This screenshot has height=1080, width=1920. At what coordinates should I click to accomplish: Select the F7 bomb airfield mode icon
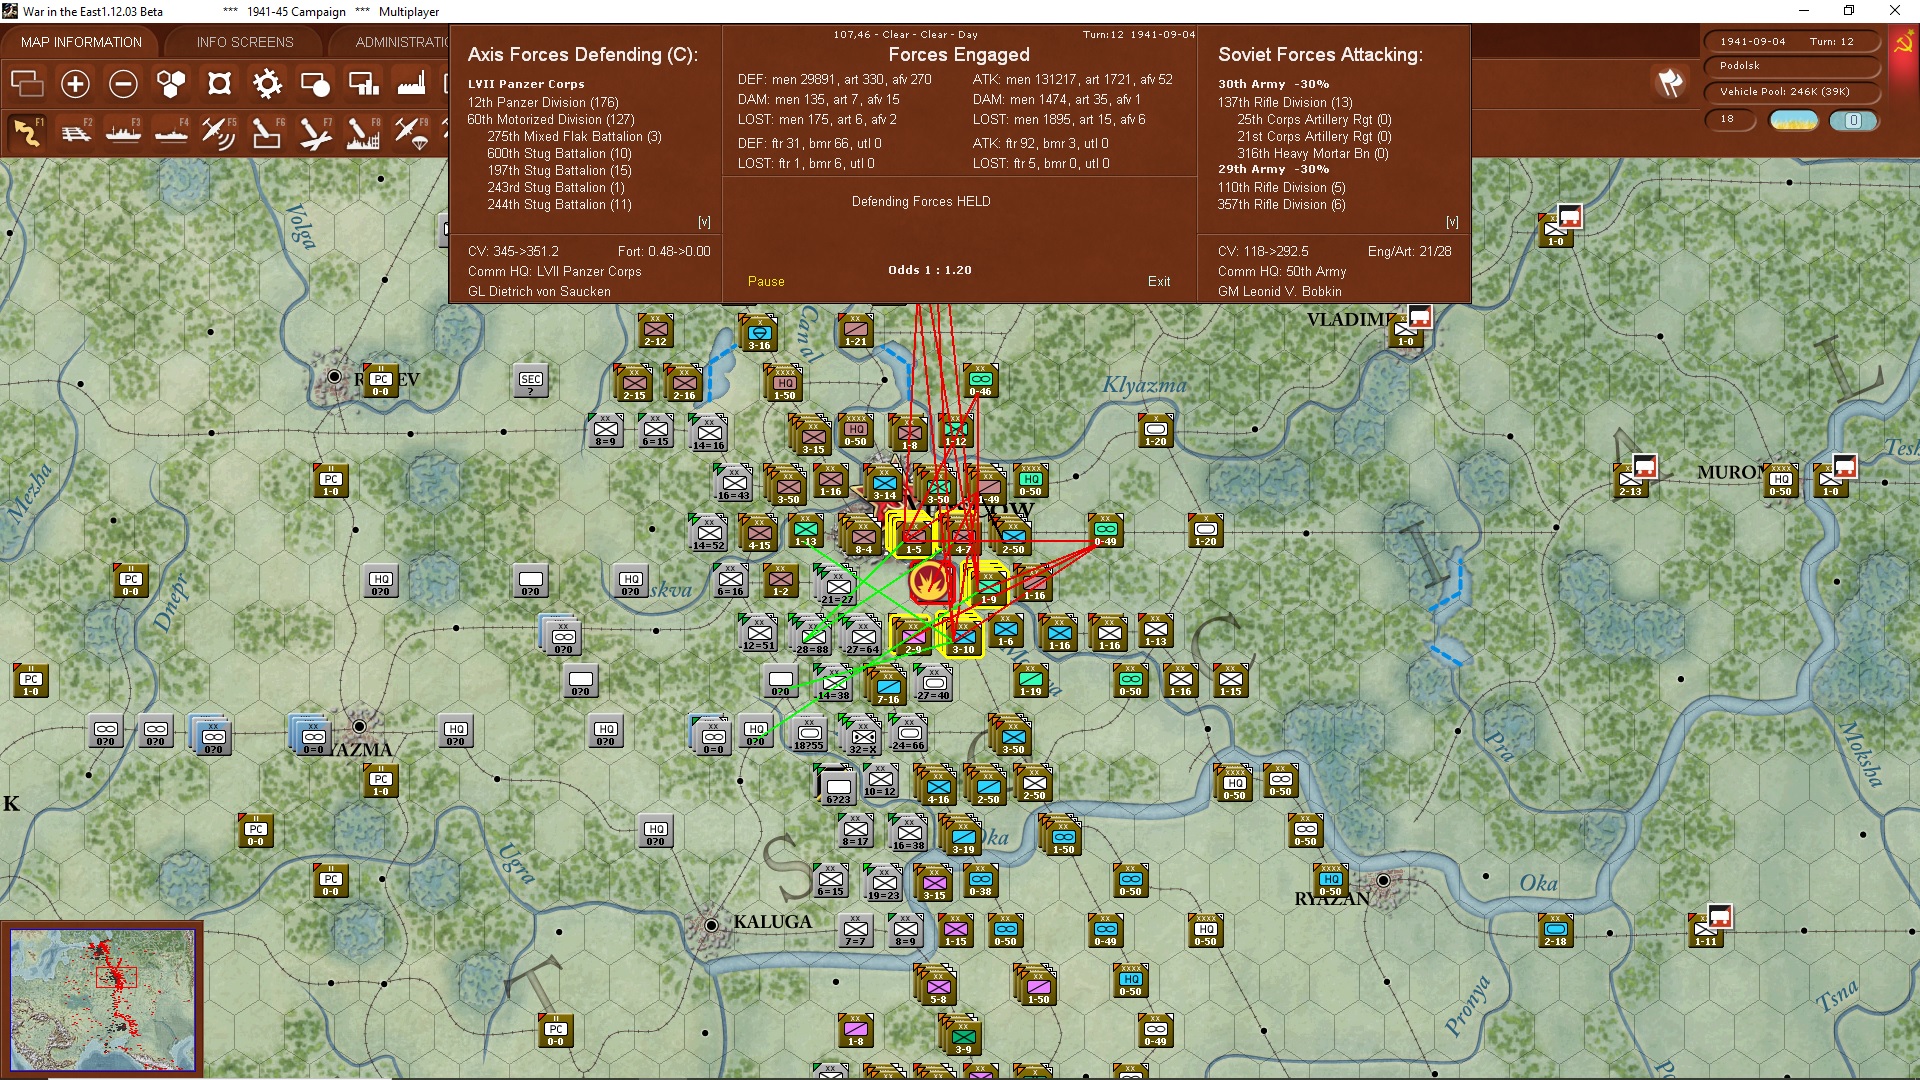[x=315, y=133]
